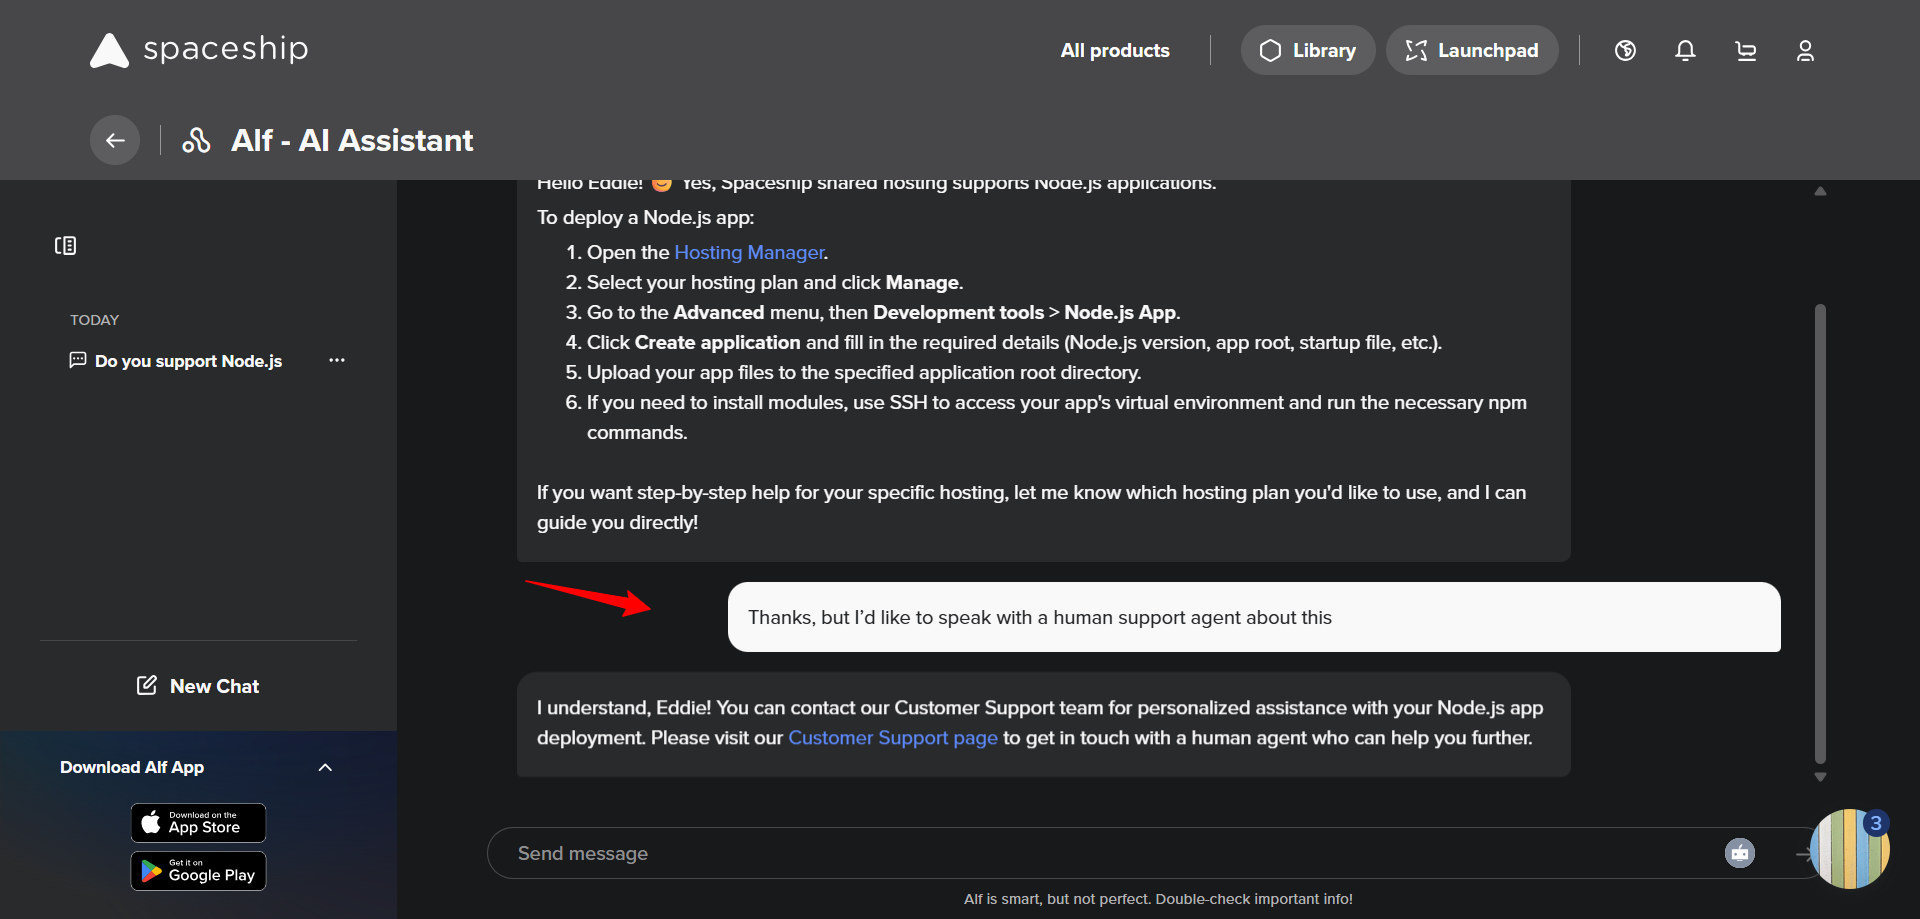The height and width of the screenshot is (919, 1920).
Task: Click the scroll up arrow
Action: (1820, 191)
